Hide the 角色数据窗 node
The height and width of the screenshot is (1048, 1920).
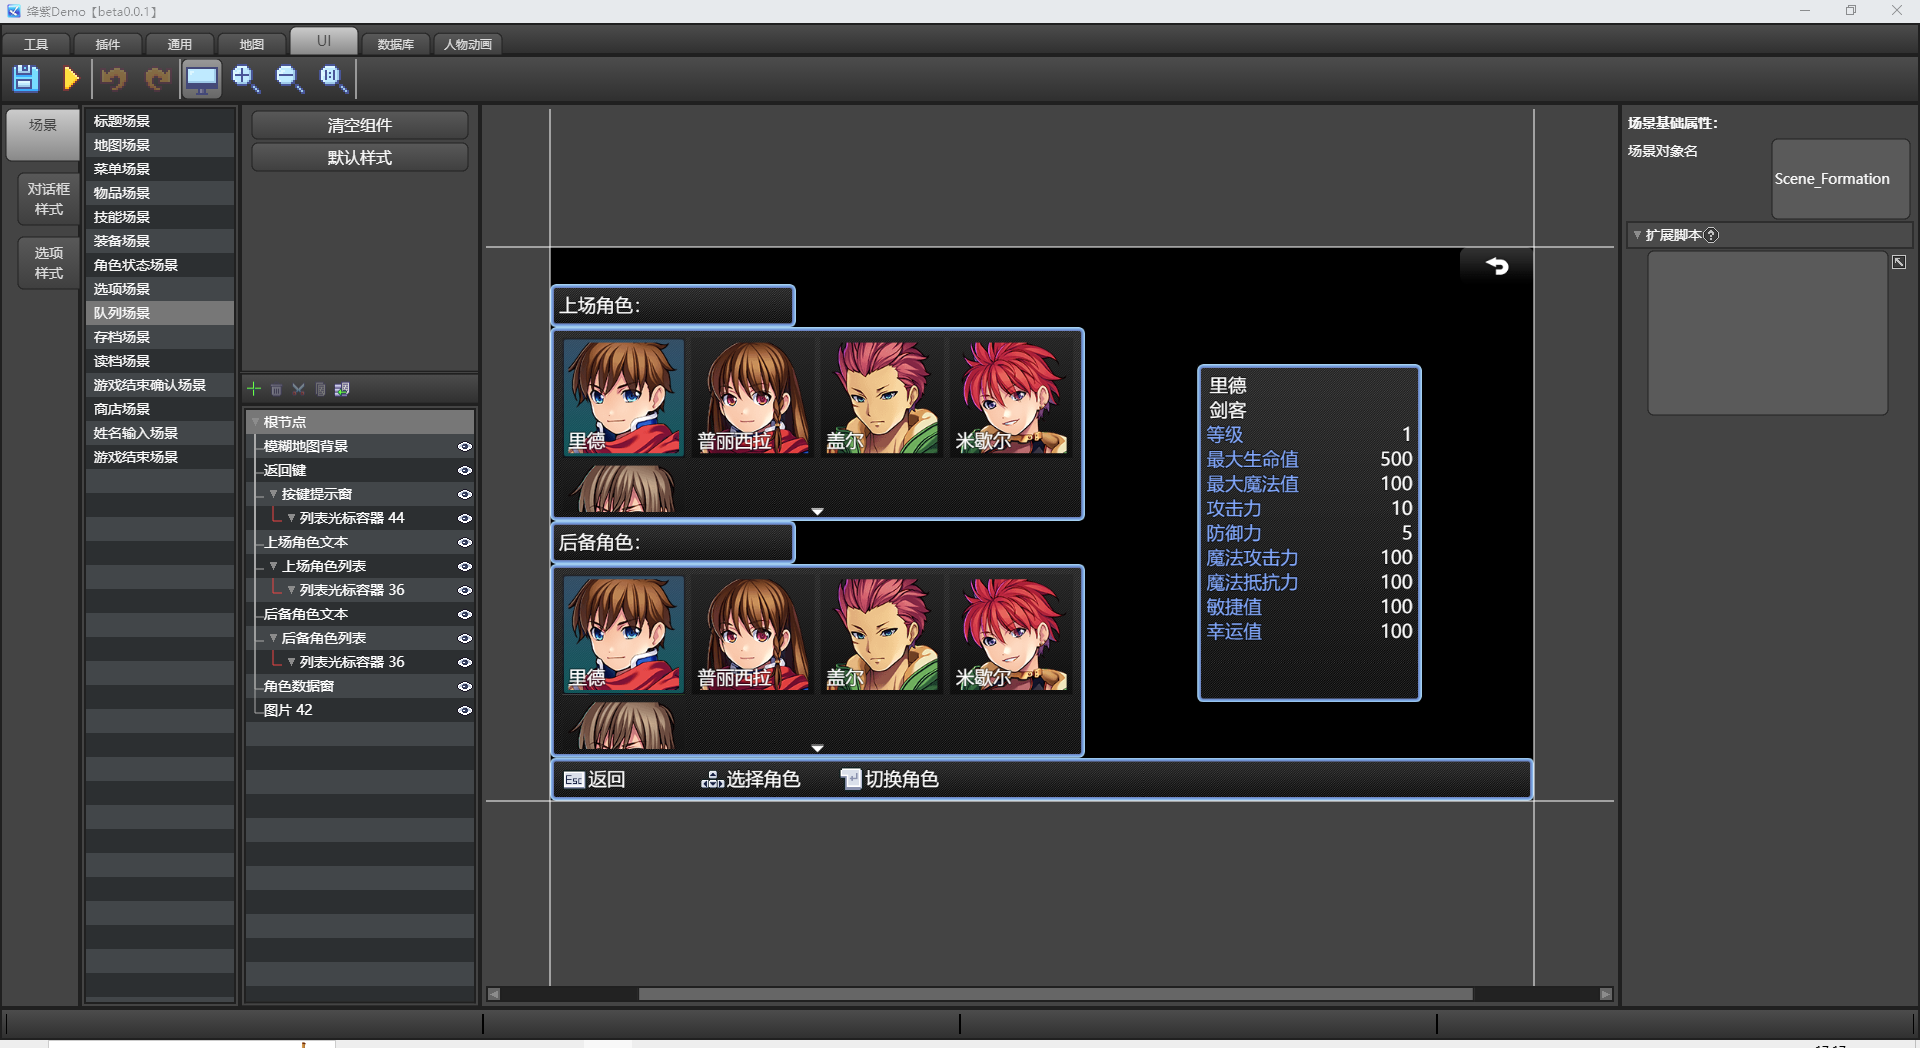[464, 687]
